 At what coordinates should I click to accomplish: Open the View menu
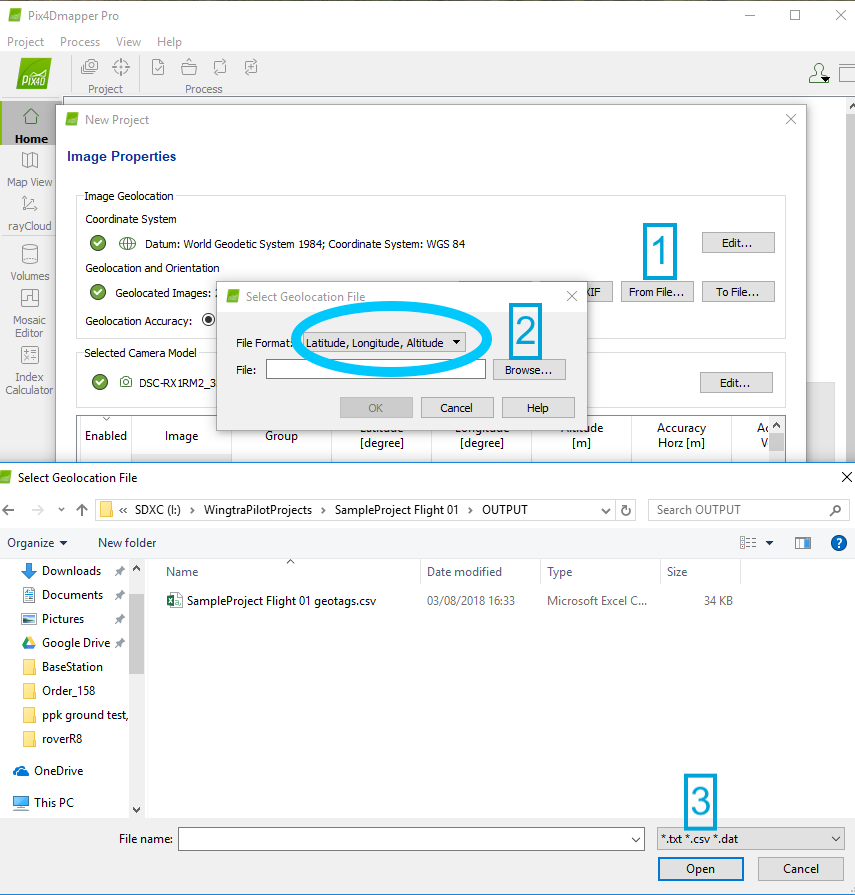click(128, 42)
